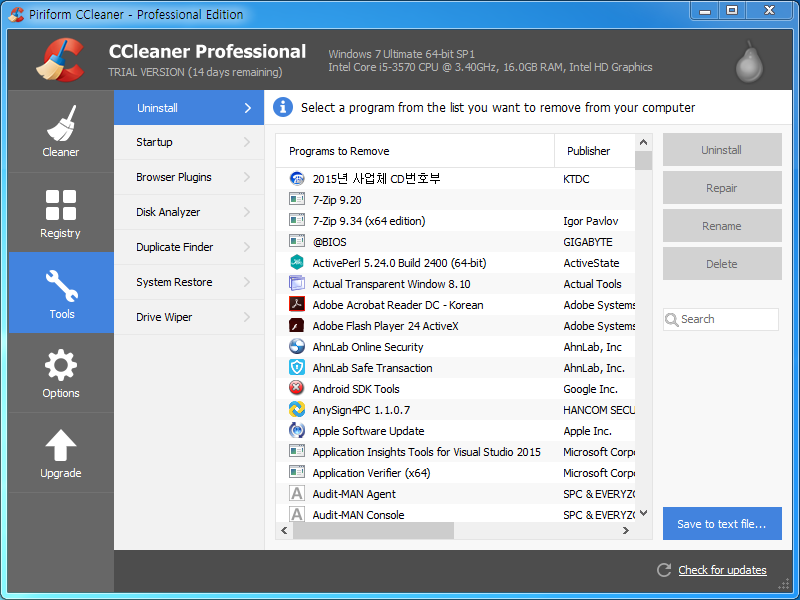Click the vertical scrollbar down arrow

coord(643,513)
